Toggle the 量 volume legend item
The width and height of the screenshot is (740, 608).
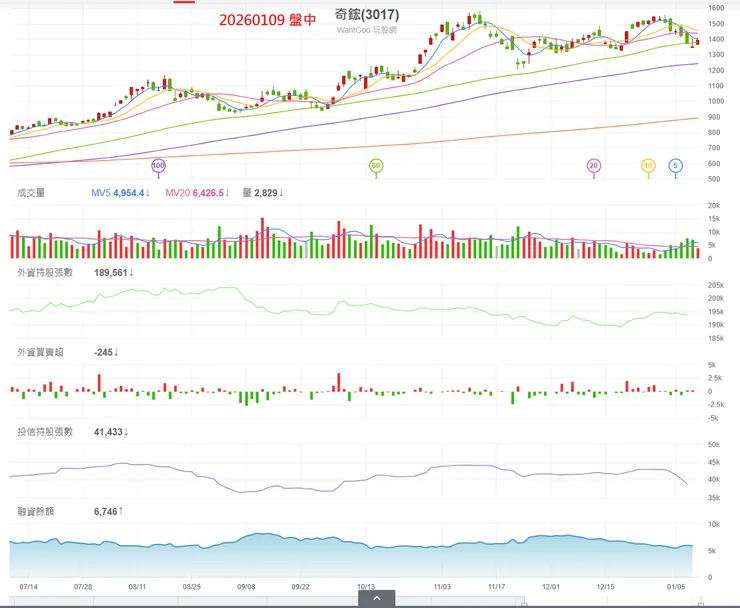[263, 192]
